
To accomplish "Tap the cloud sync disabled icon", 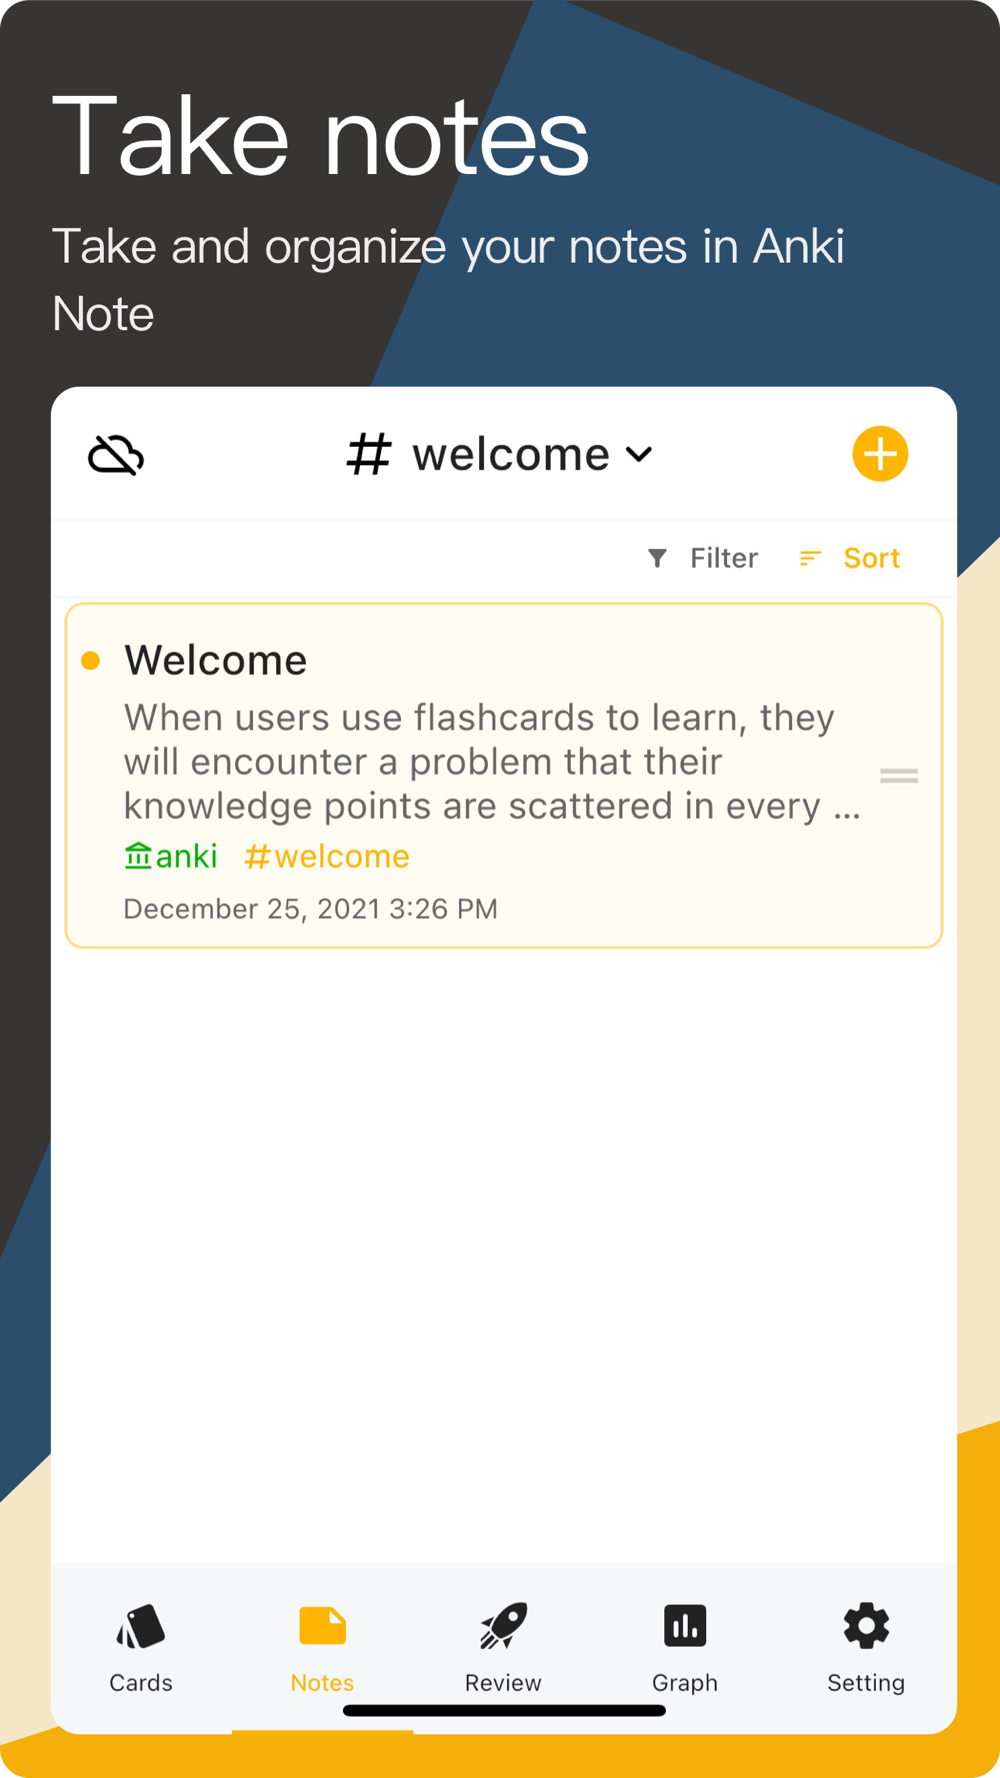I will [x=116, y=455].
